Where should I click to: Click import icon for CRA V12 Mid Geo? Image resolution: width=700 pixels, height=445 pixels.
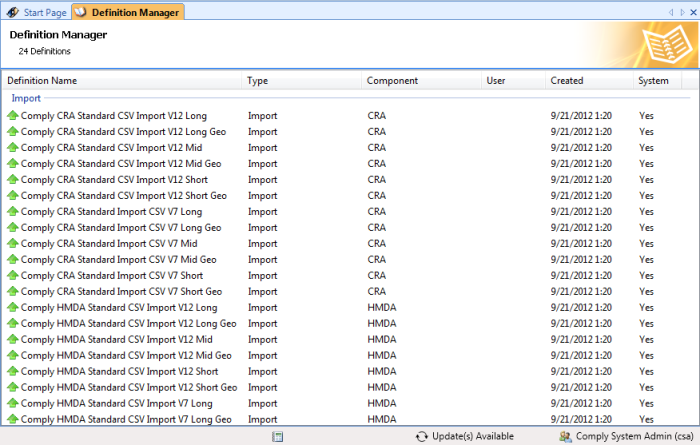(13, 163)
